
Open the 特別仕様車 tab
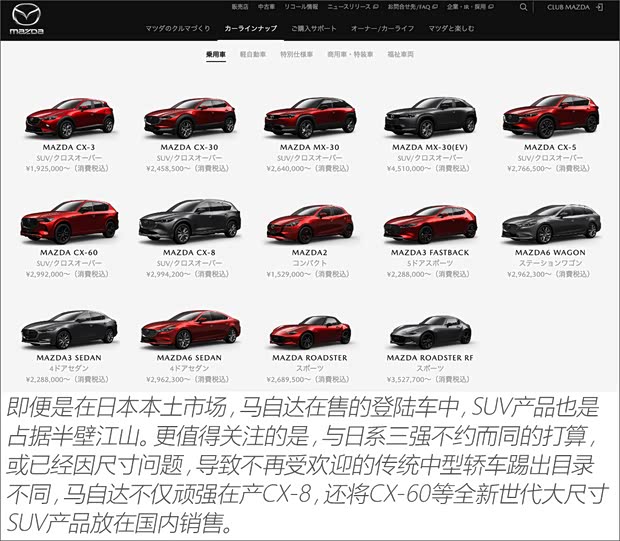pyautogui.click(x=297, y=54)
